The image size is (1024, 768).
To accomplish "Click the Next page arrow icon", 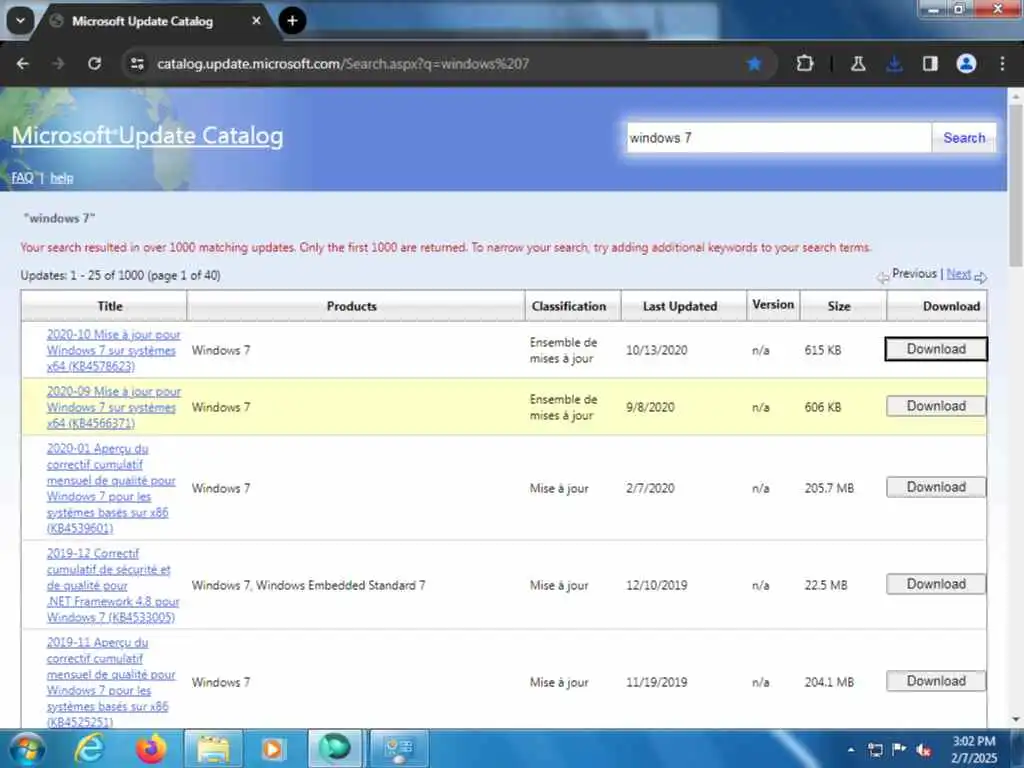I will pos(980,278).
